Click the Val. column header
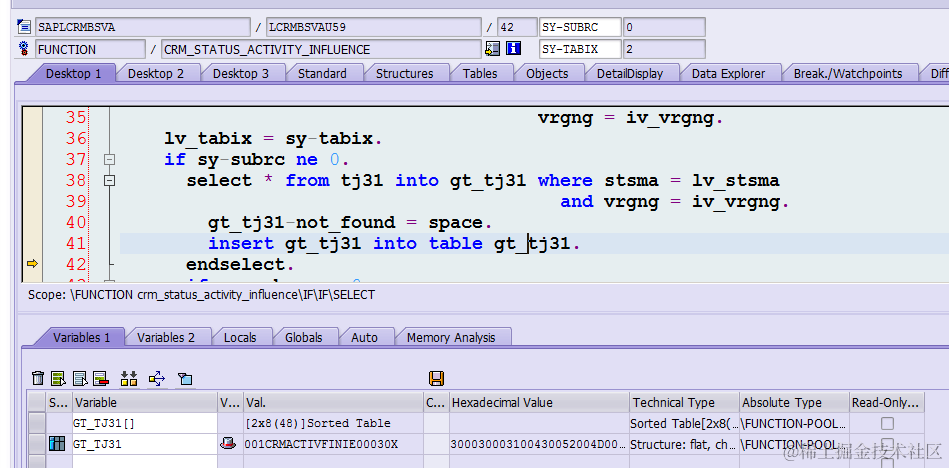Image resolution: width=949 pixels, height=468 pixels. [333, 403]
